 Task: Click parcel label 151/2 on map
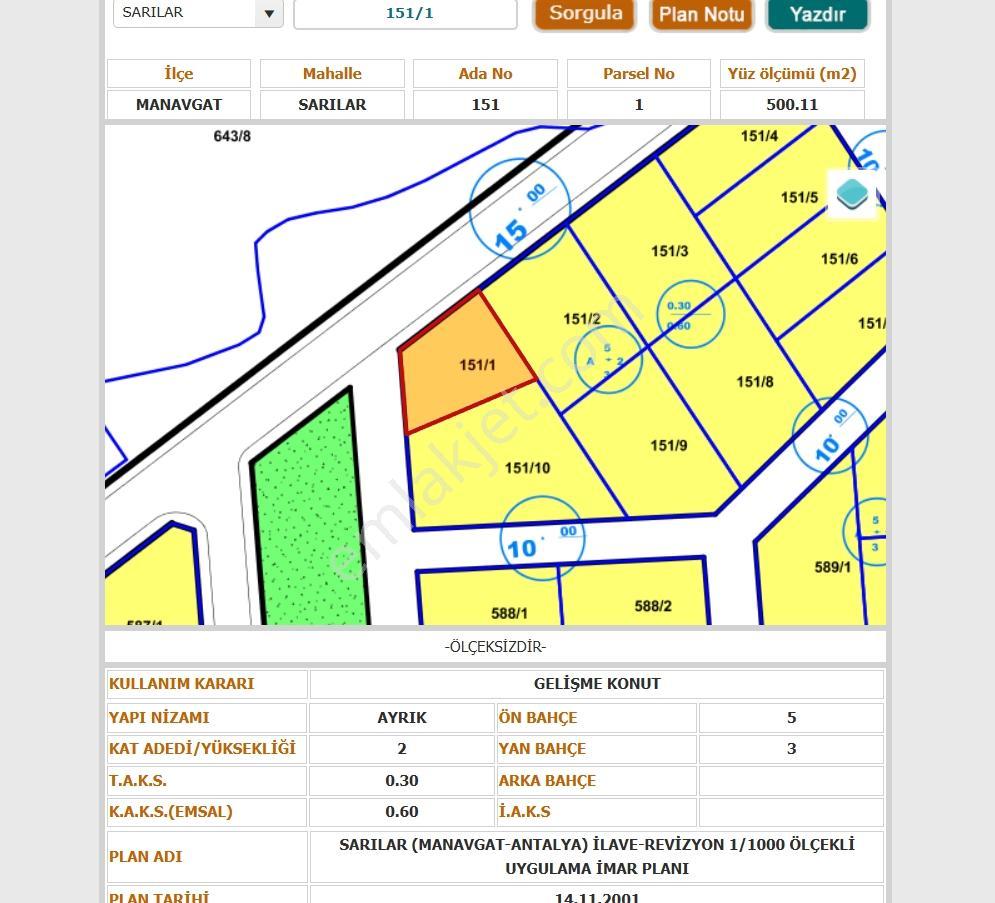point(581,319)
